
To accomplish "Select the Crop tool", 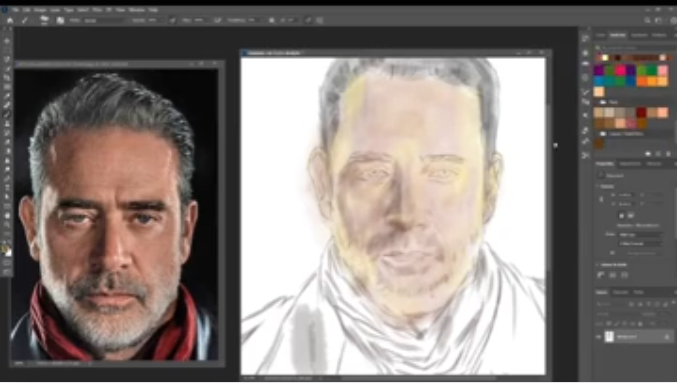I will click(6, 78).
